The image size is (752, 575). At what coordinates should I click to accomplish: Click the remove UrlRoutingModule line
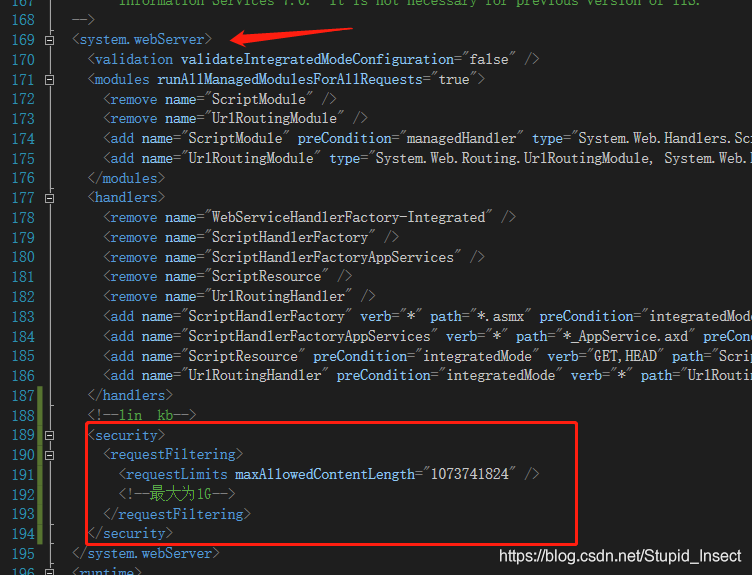[x=235, y=118]
